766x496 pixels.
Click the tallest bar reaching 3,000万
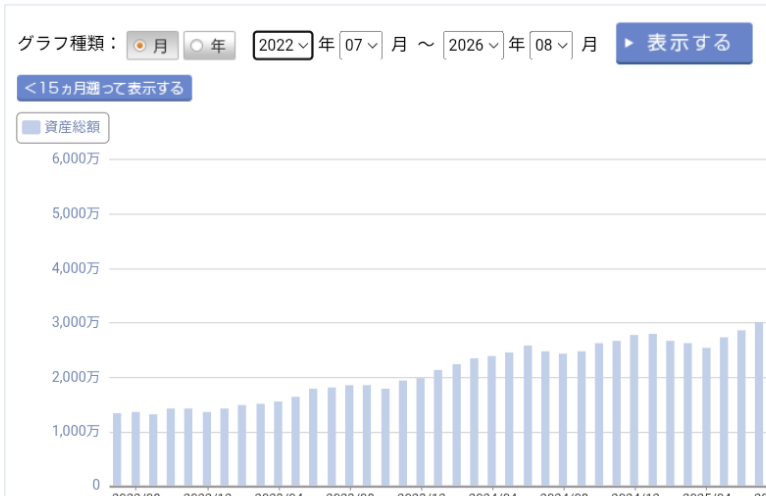760,404
